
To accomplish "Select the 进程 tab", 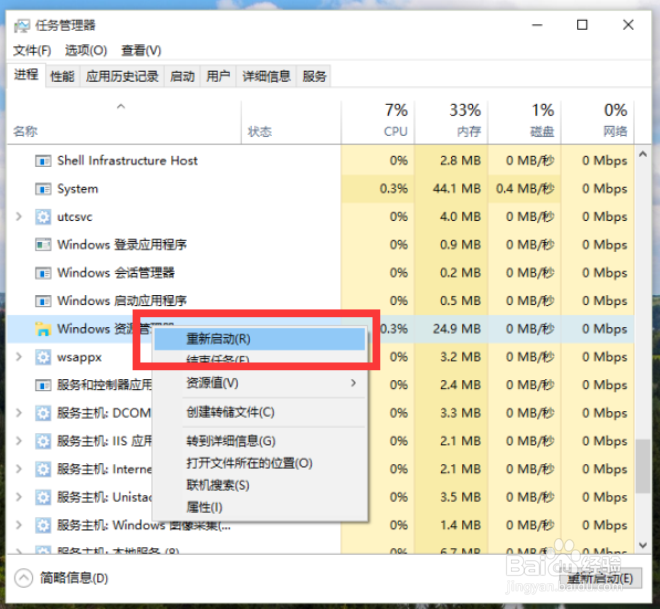I will pyautogui.click(x=26, y=75).
